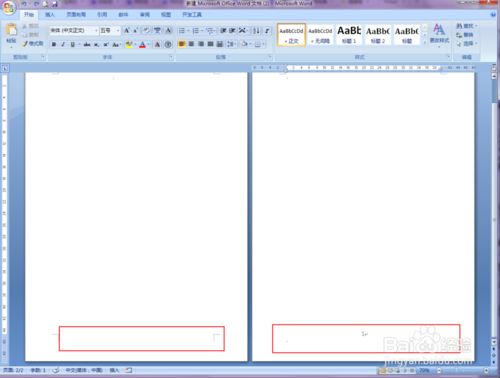The width and height of the screenshot is (500, 378).
Task: Switch to the Developer tools ribbon tab
Action: tap(192, 15)
